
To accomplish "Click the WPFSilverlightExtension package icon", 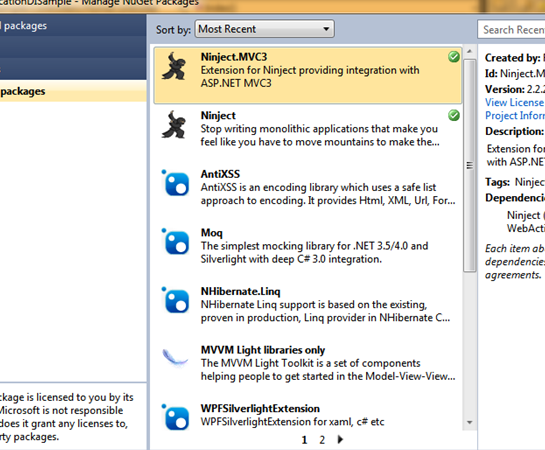I will (176, 417).
